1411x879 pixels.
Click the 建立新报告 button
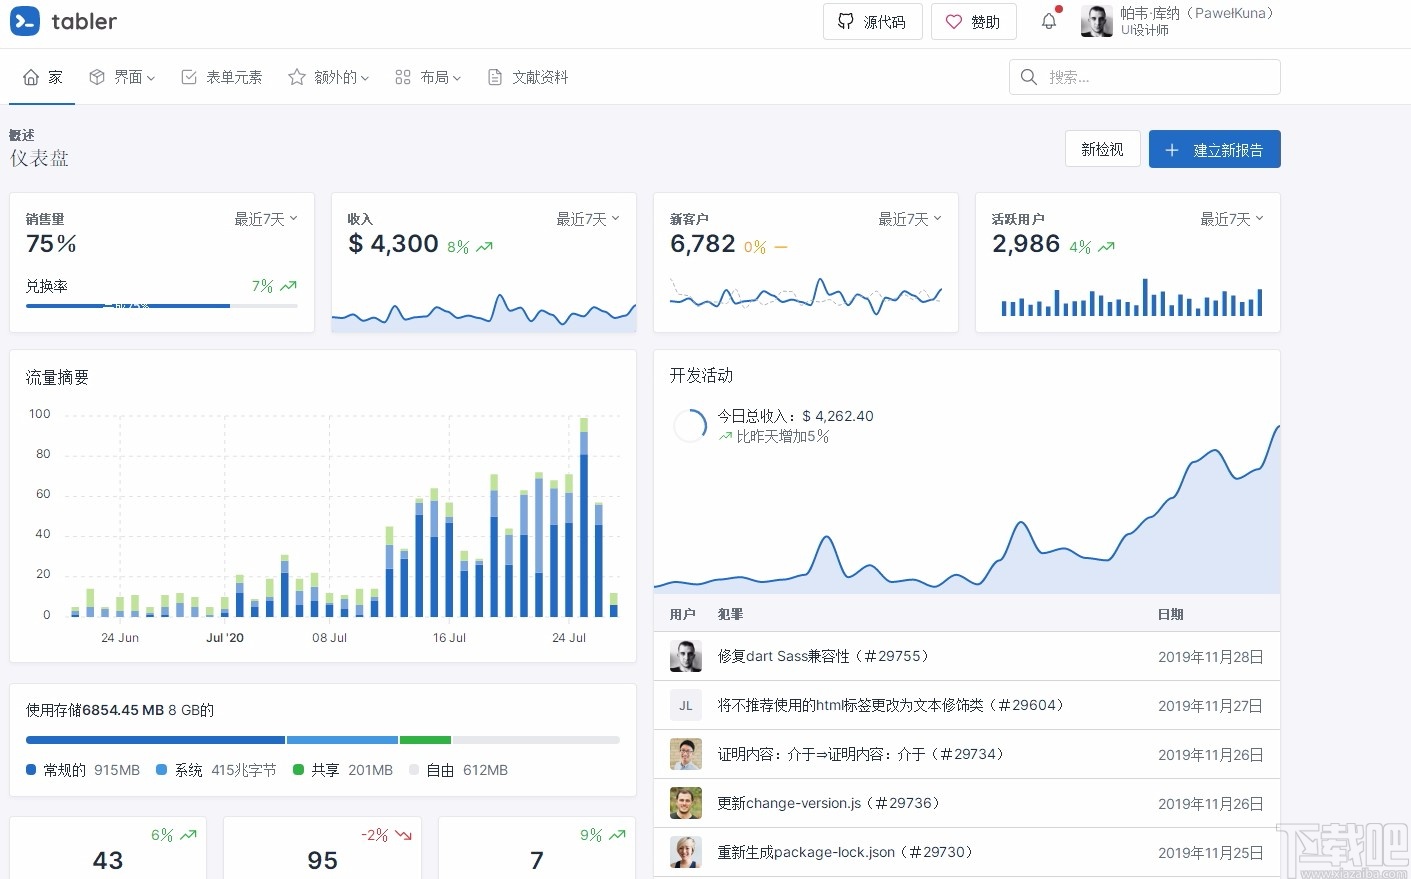(x=1214, y=148)
